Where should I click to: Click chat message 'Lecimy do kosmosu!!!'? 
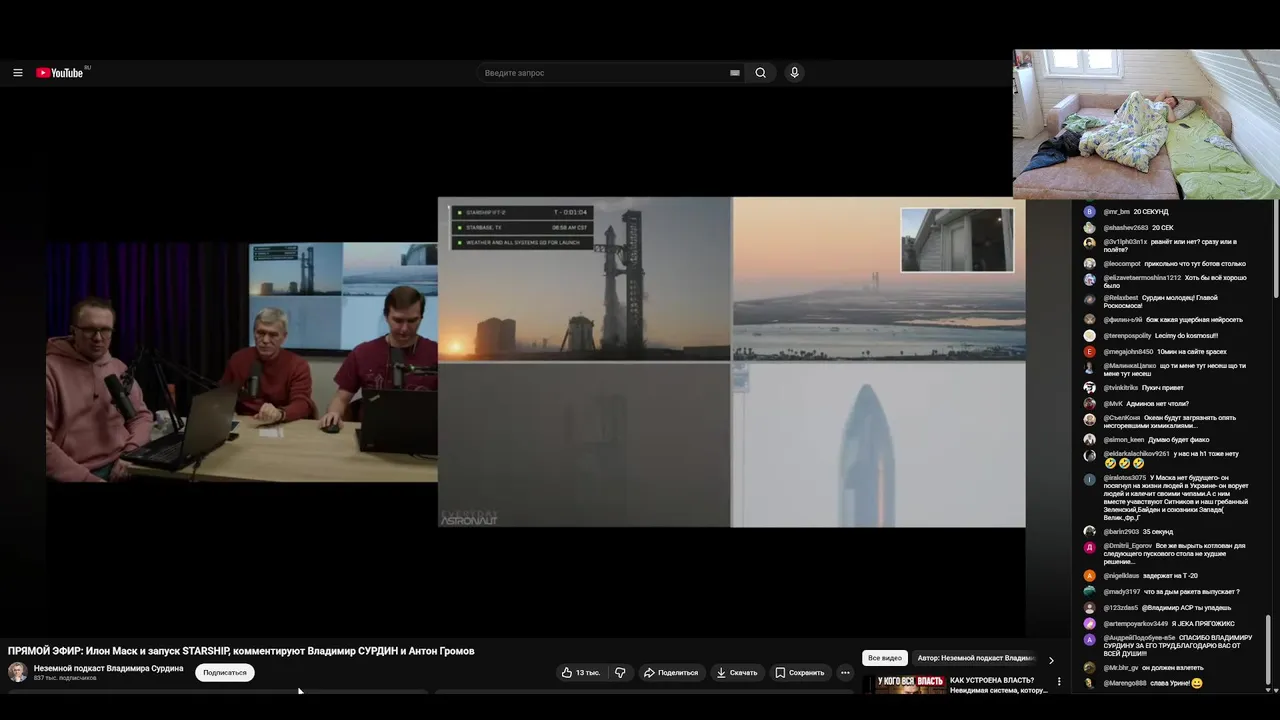pos(1186,336)
